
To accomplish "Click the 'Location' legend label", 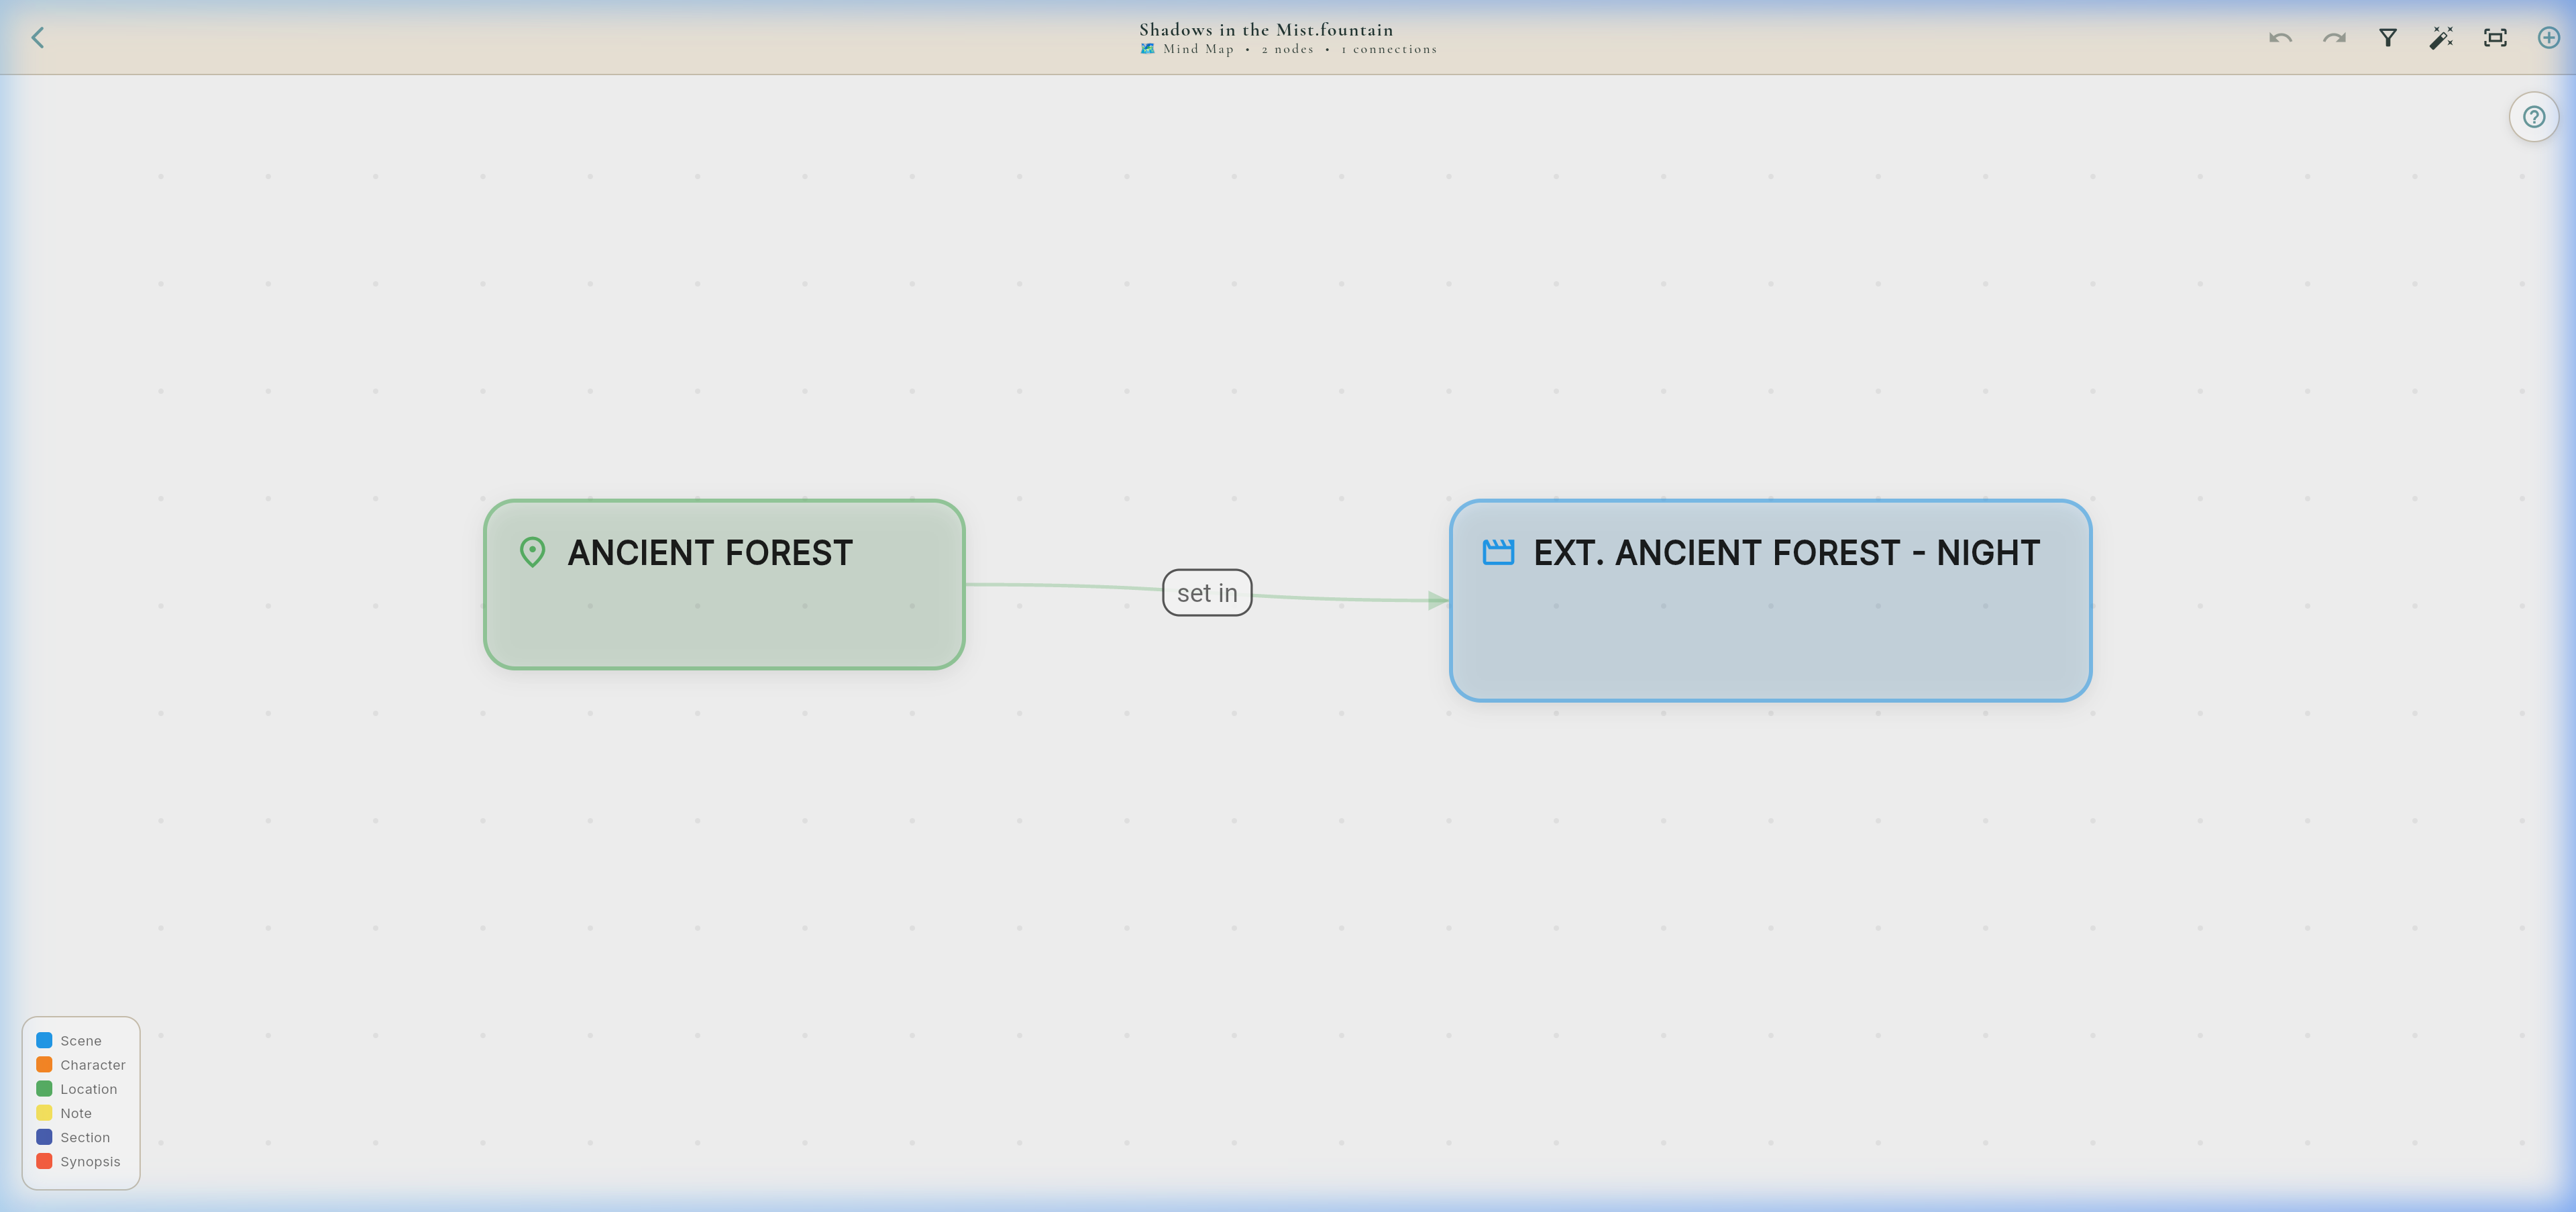I will tap(89, 1089).
